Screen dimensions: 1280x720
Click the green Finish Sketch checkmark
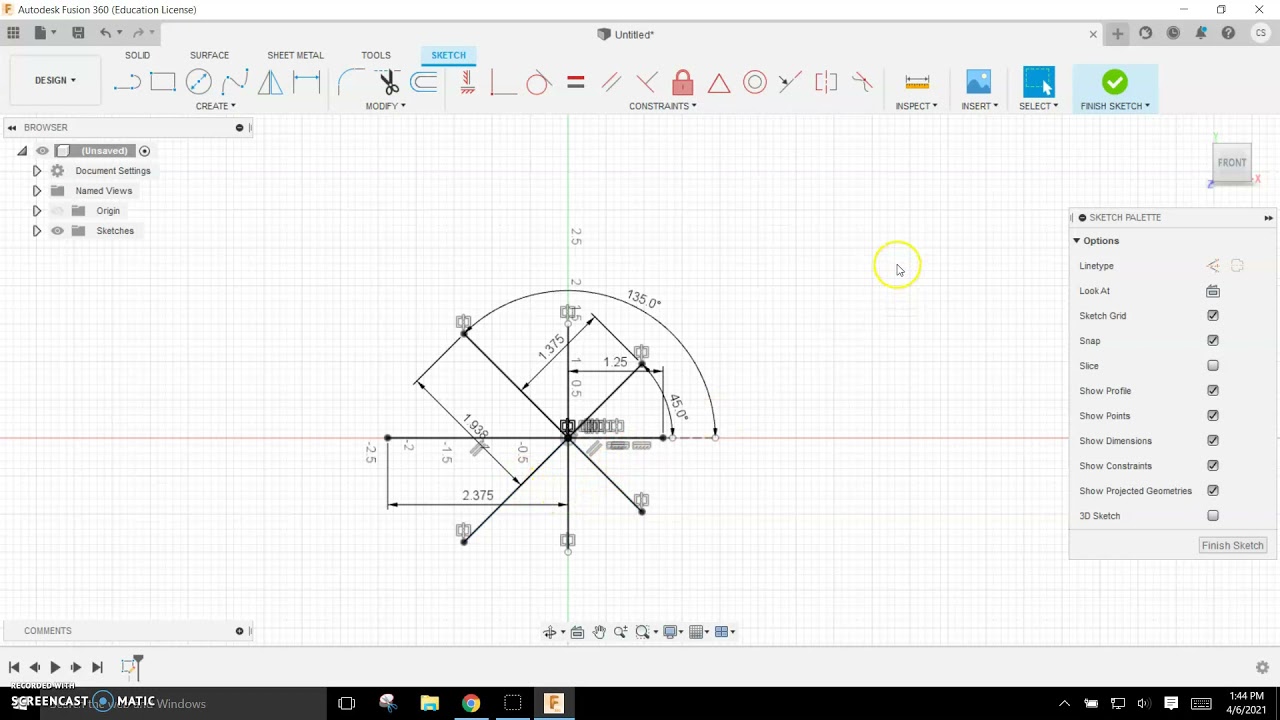tap(1115, 82)
